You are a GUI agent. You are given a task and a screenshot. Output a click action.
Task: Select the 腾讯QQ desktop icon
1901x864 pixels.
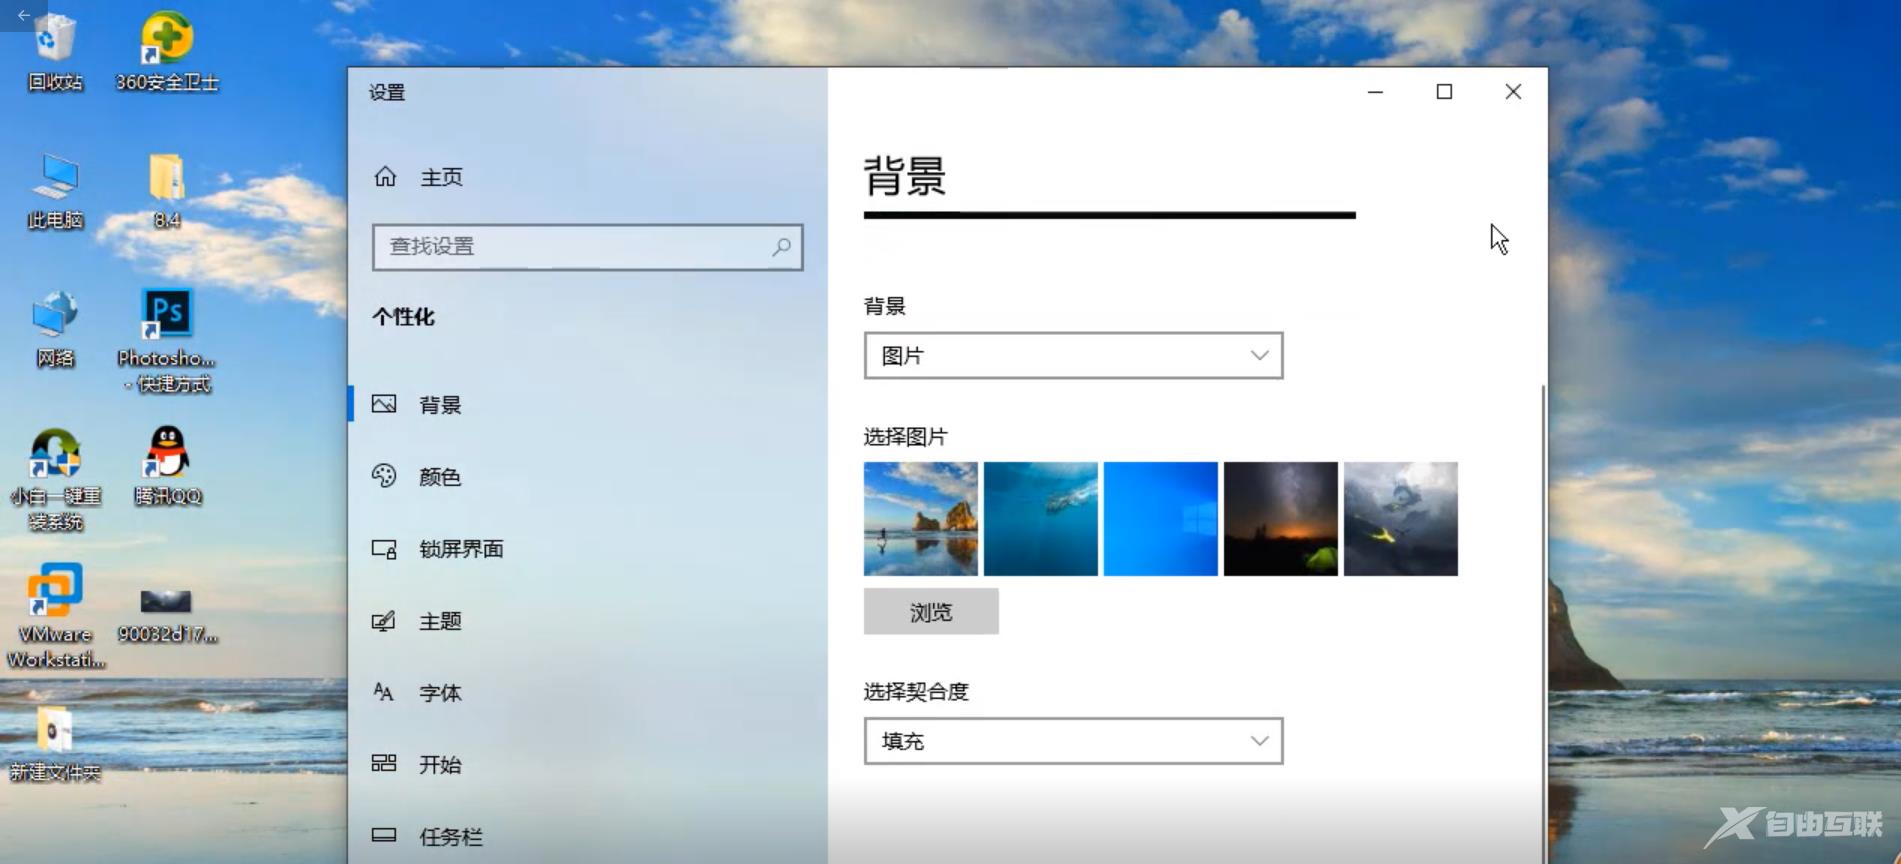(167, 466)
